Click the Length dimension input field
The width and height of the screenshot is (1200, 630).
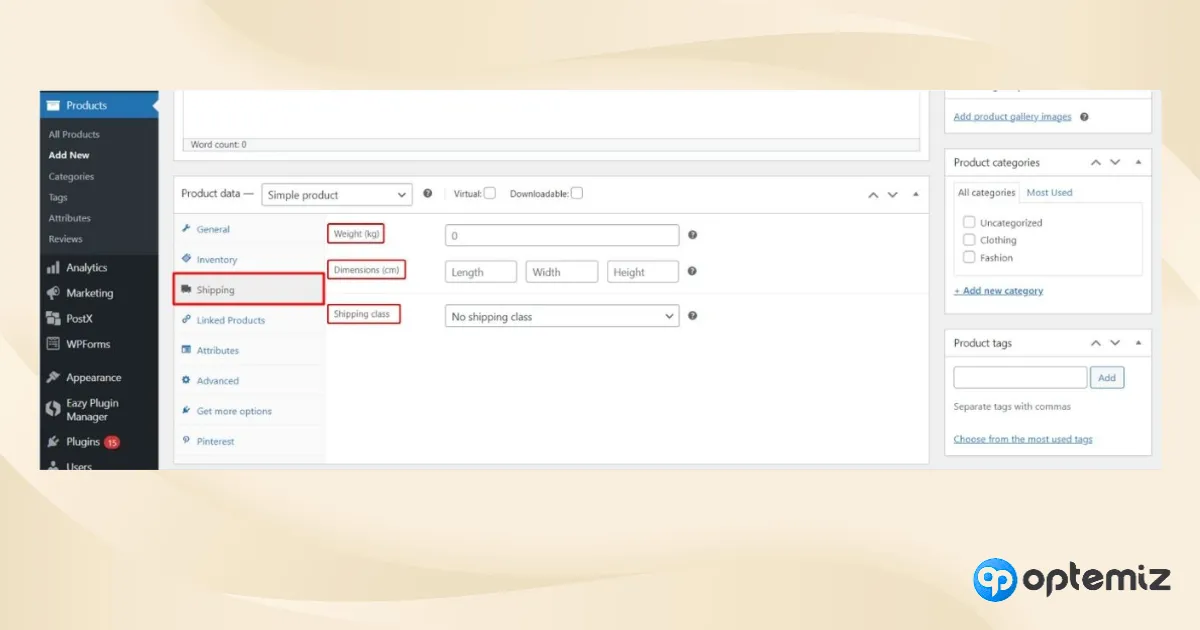tap(481, 272)
